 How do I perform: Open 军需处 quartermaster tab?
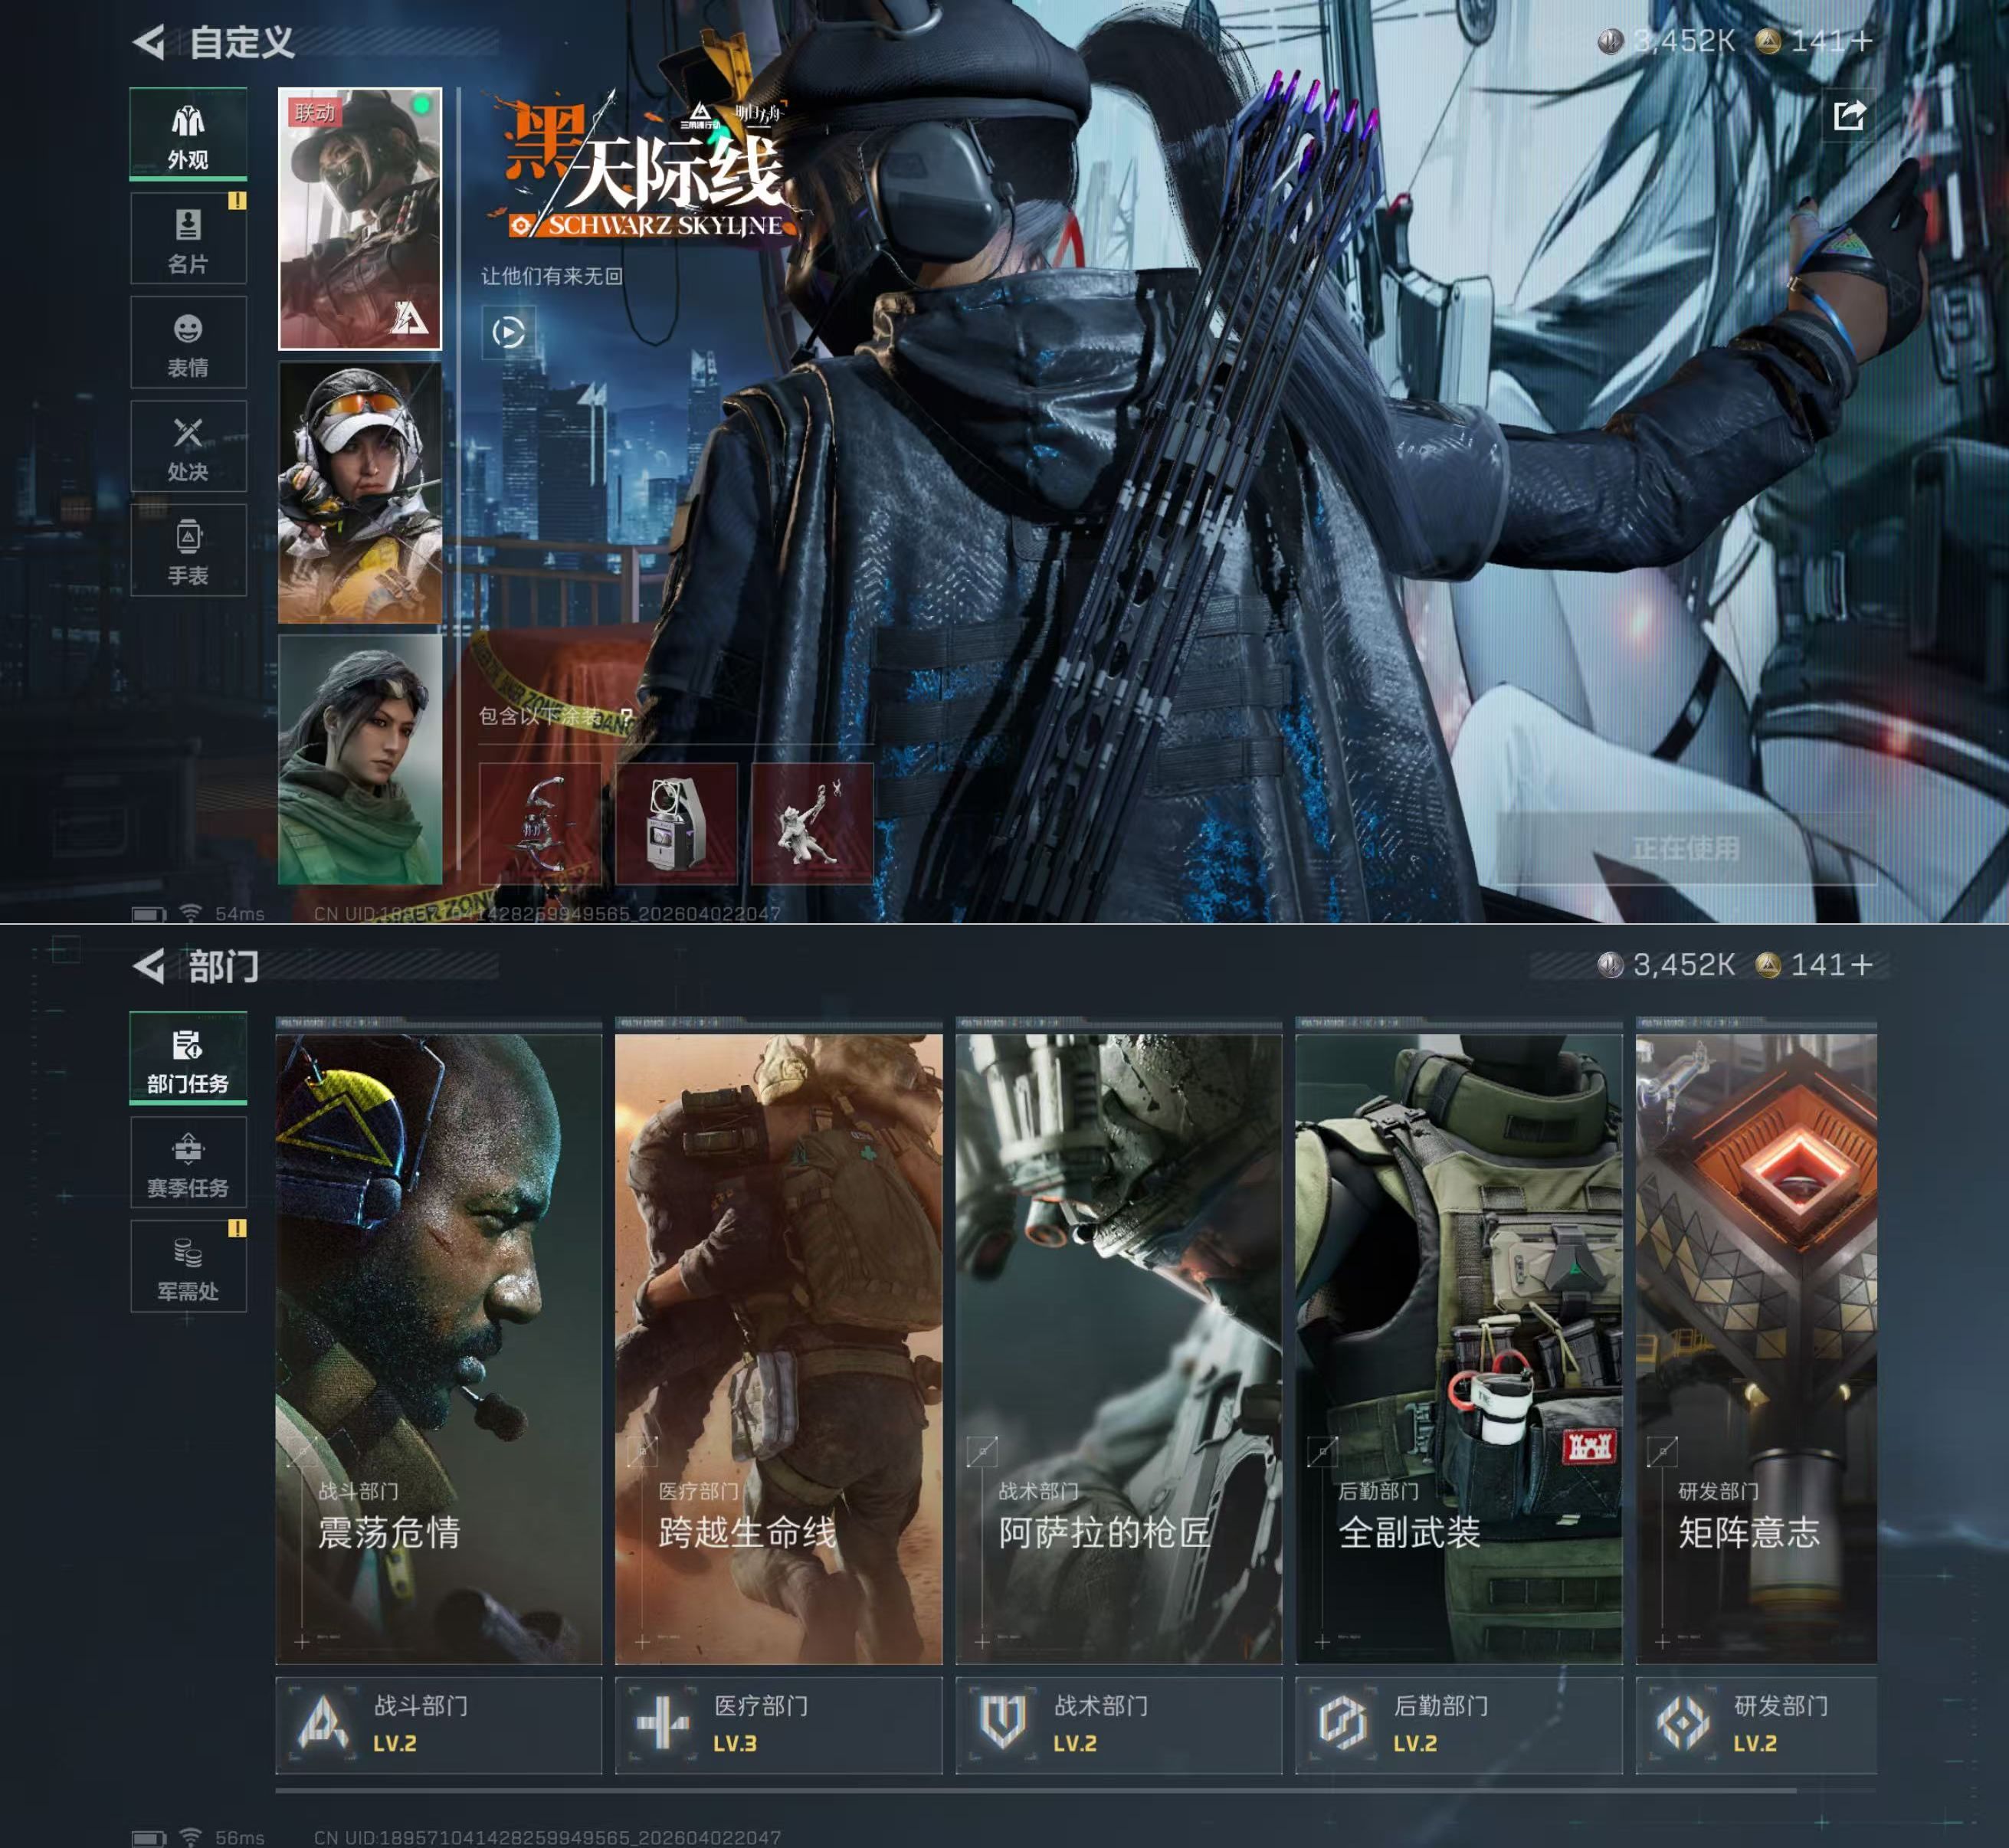(188, 1267)
